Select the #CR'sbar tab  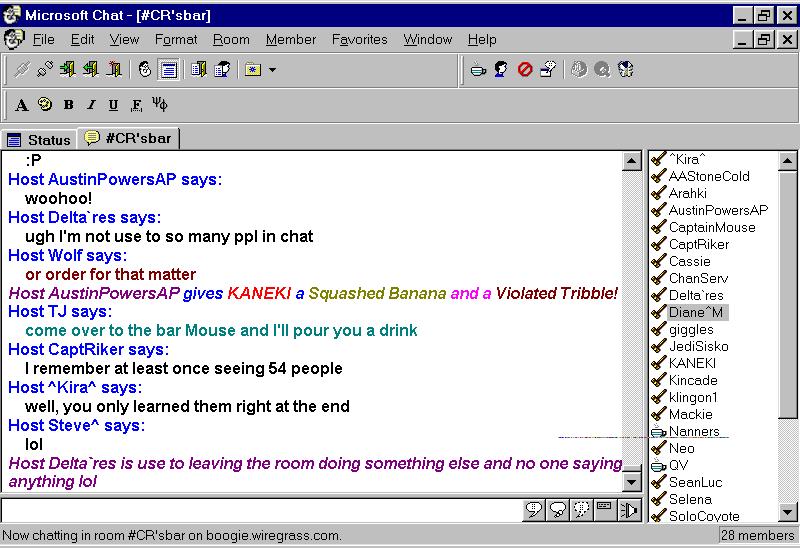[x=129, y=138]
